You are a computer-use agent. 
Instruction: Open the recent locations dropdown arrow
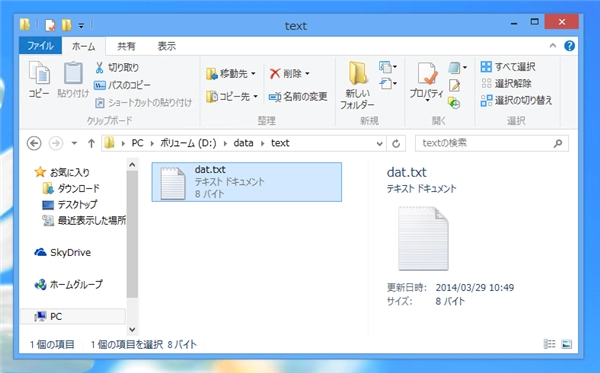[74, 143]
